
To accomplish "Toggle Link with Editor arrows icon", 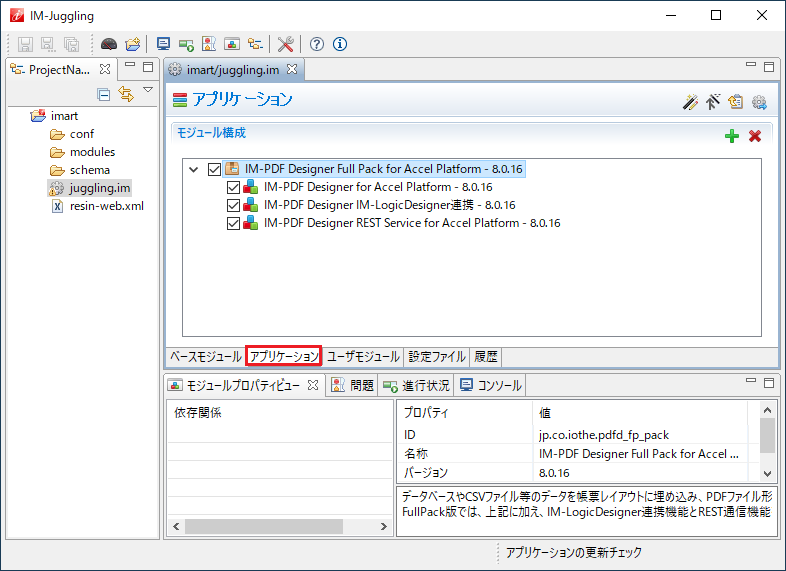I will coord(126,94).
